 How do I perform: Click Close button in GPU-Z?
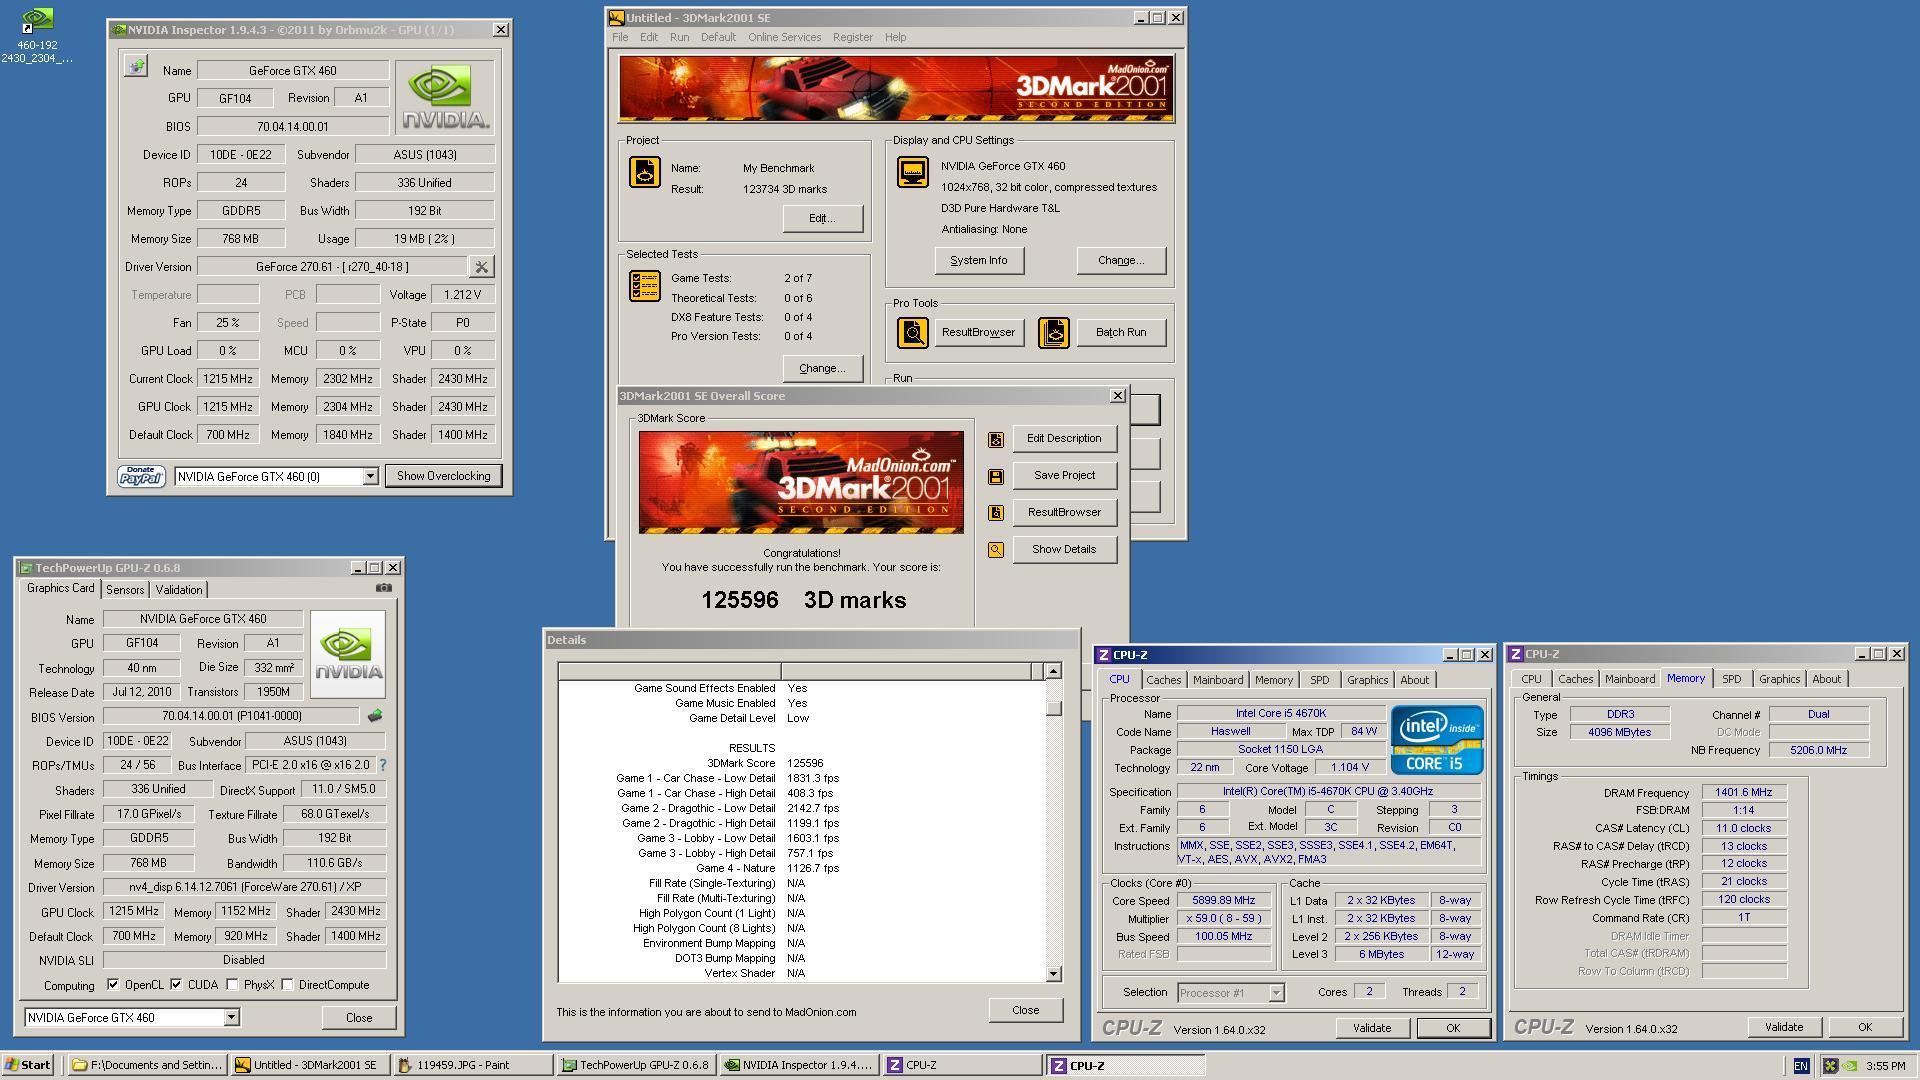tap(359, 1018)
